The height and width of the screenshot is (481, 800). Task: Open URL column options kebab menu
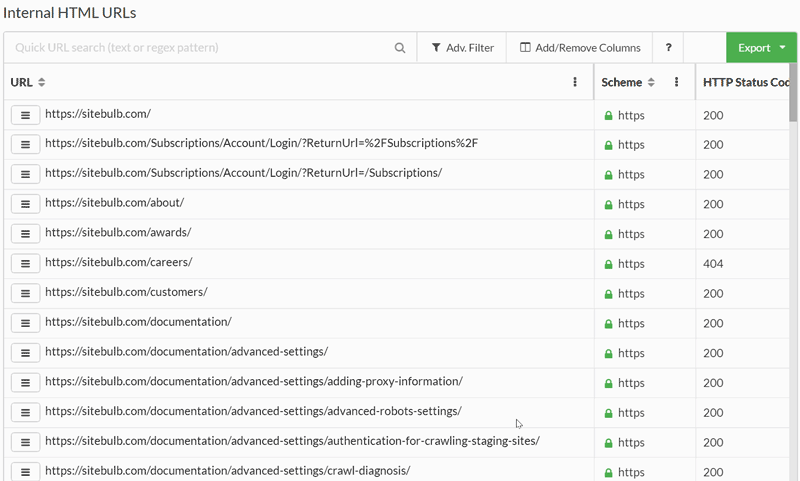click(575, 82)
